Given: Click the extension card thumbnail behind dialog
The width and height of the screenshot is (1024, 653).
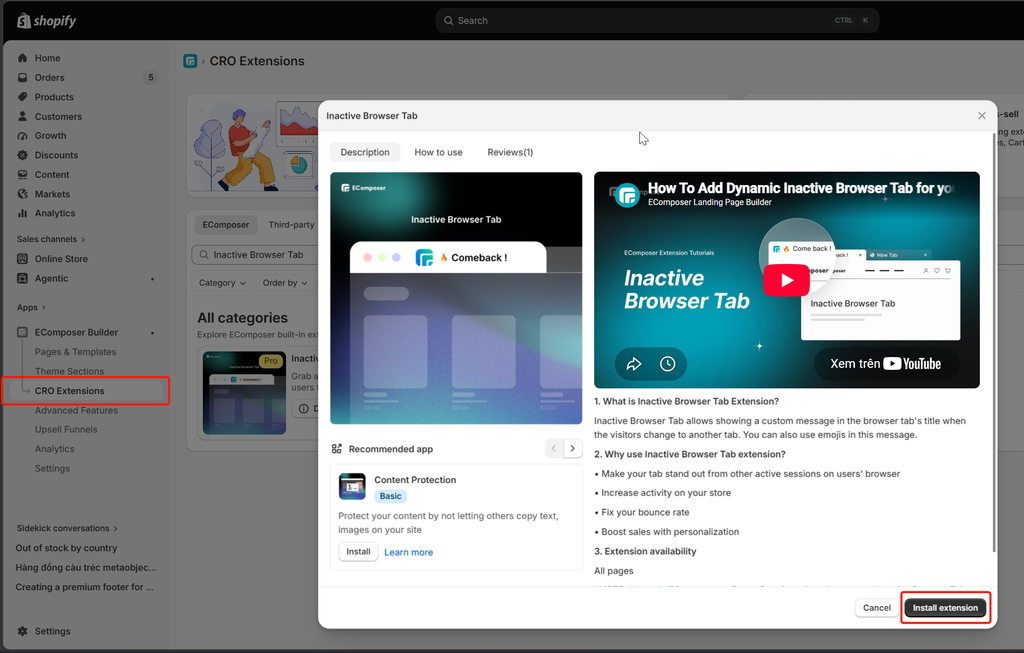Looking at the screenshot, I should [244, 393].
